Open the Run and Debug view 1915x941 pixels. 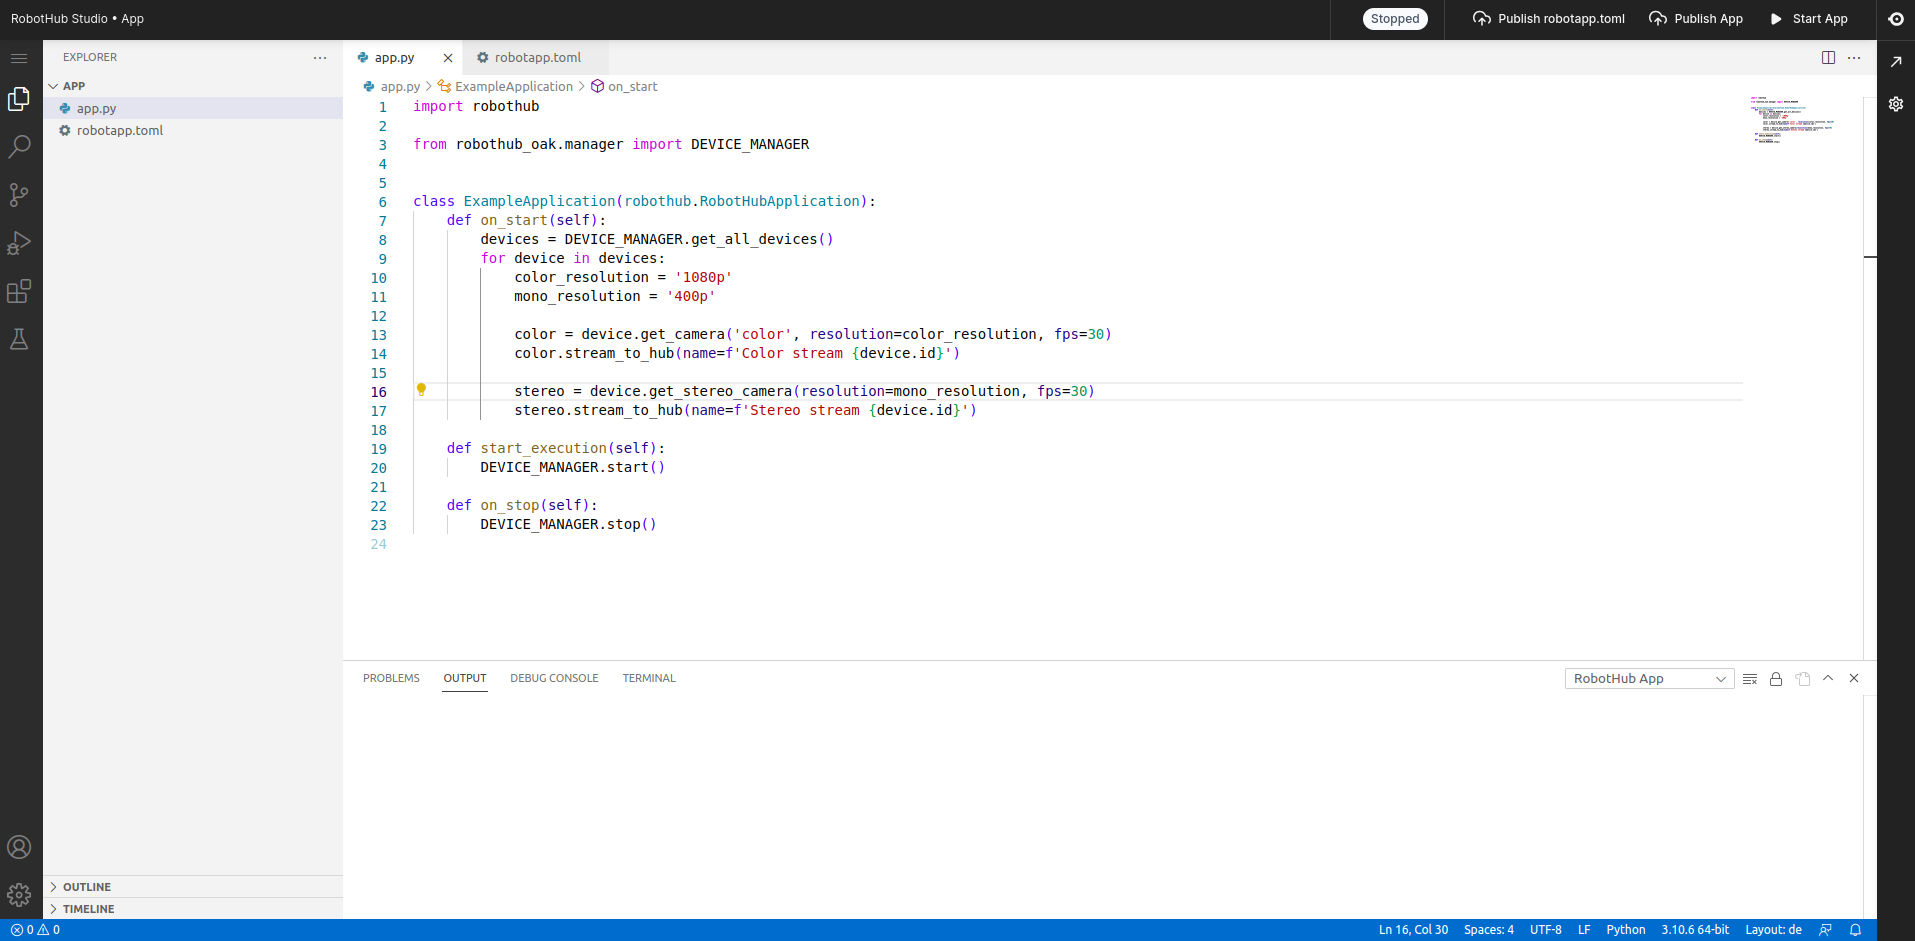tap(19, 243)
